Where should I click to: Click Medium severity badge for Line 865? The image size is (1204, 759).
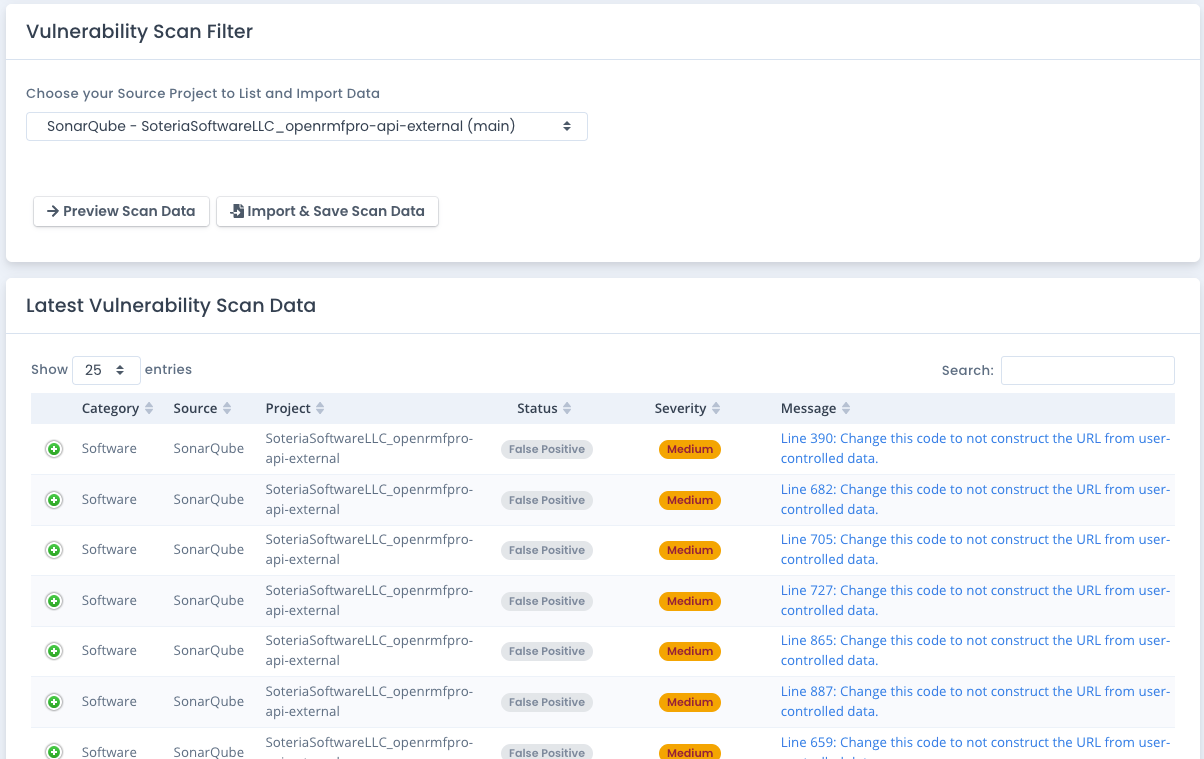point(690,651)
